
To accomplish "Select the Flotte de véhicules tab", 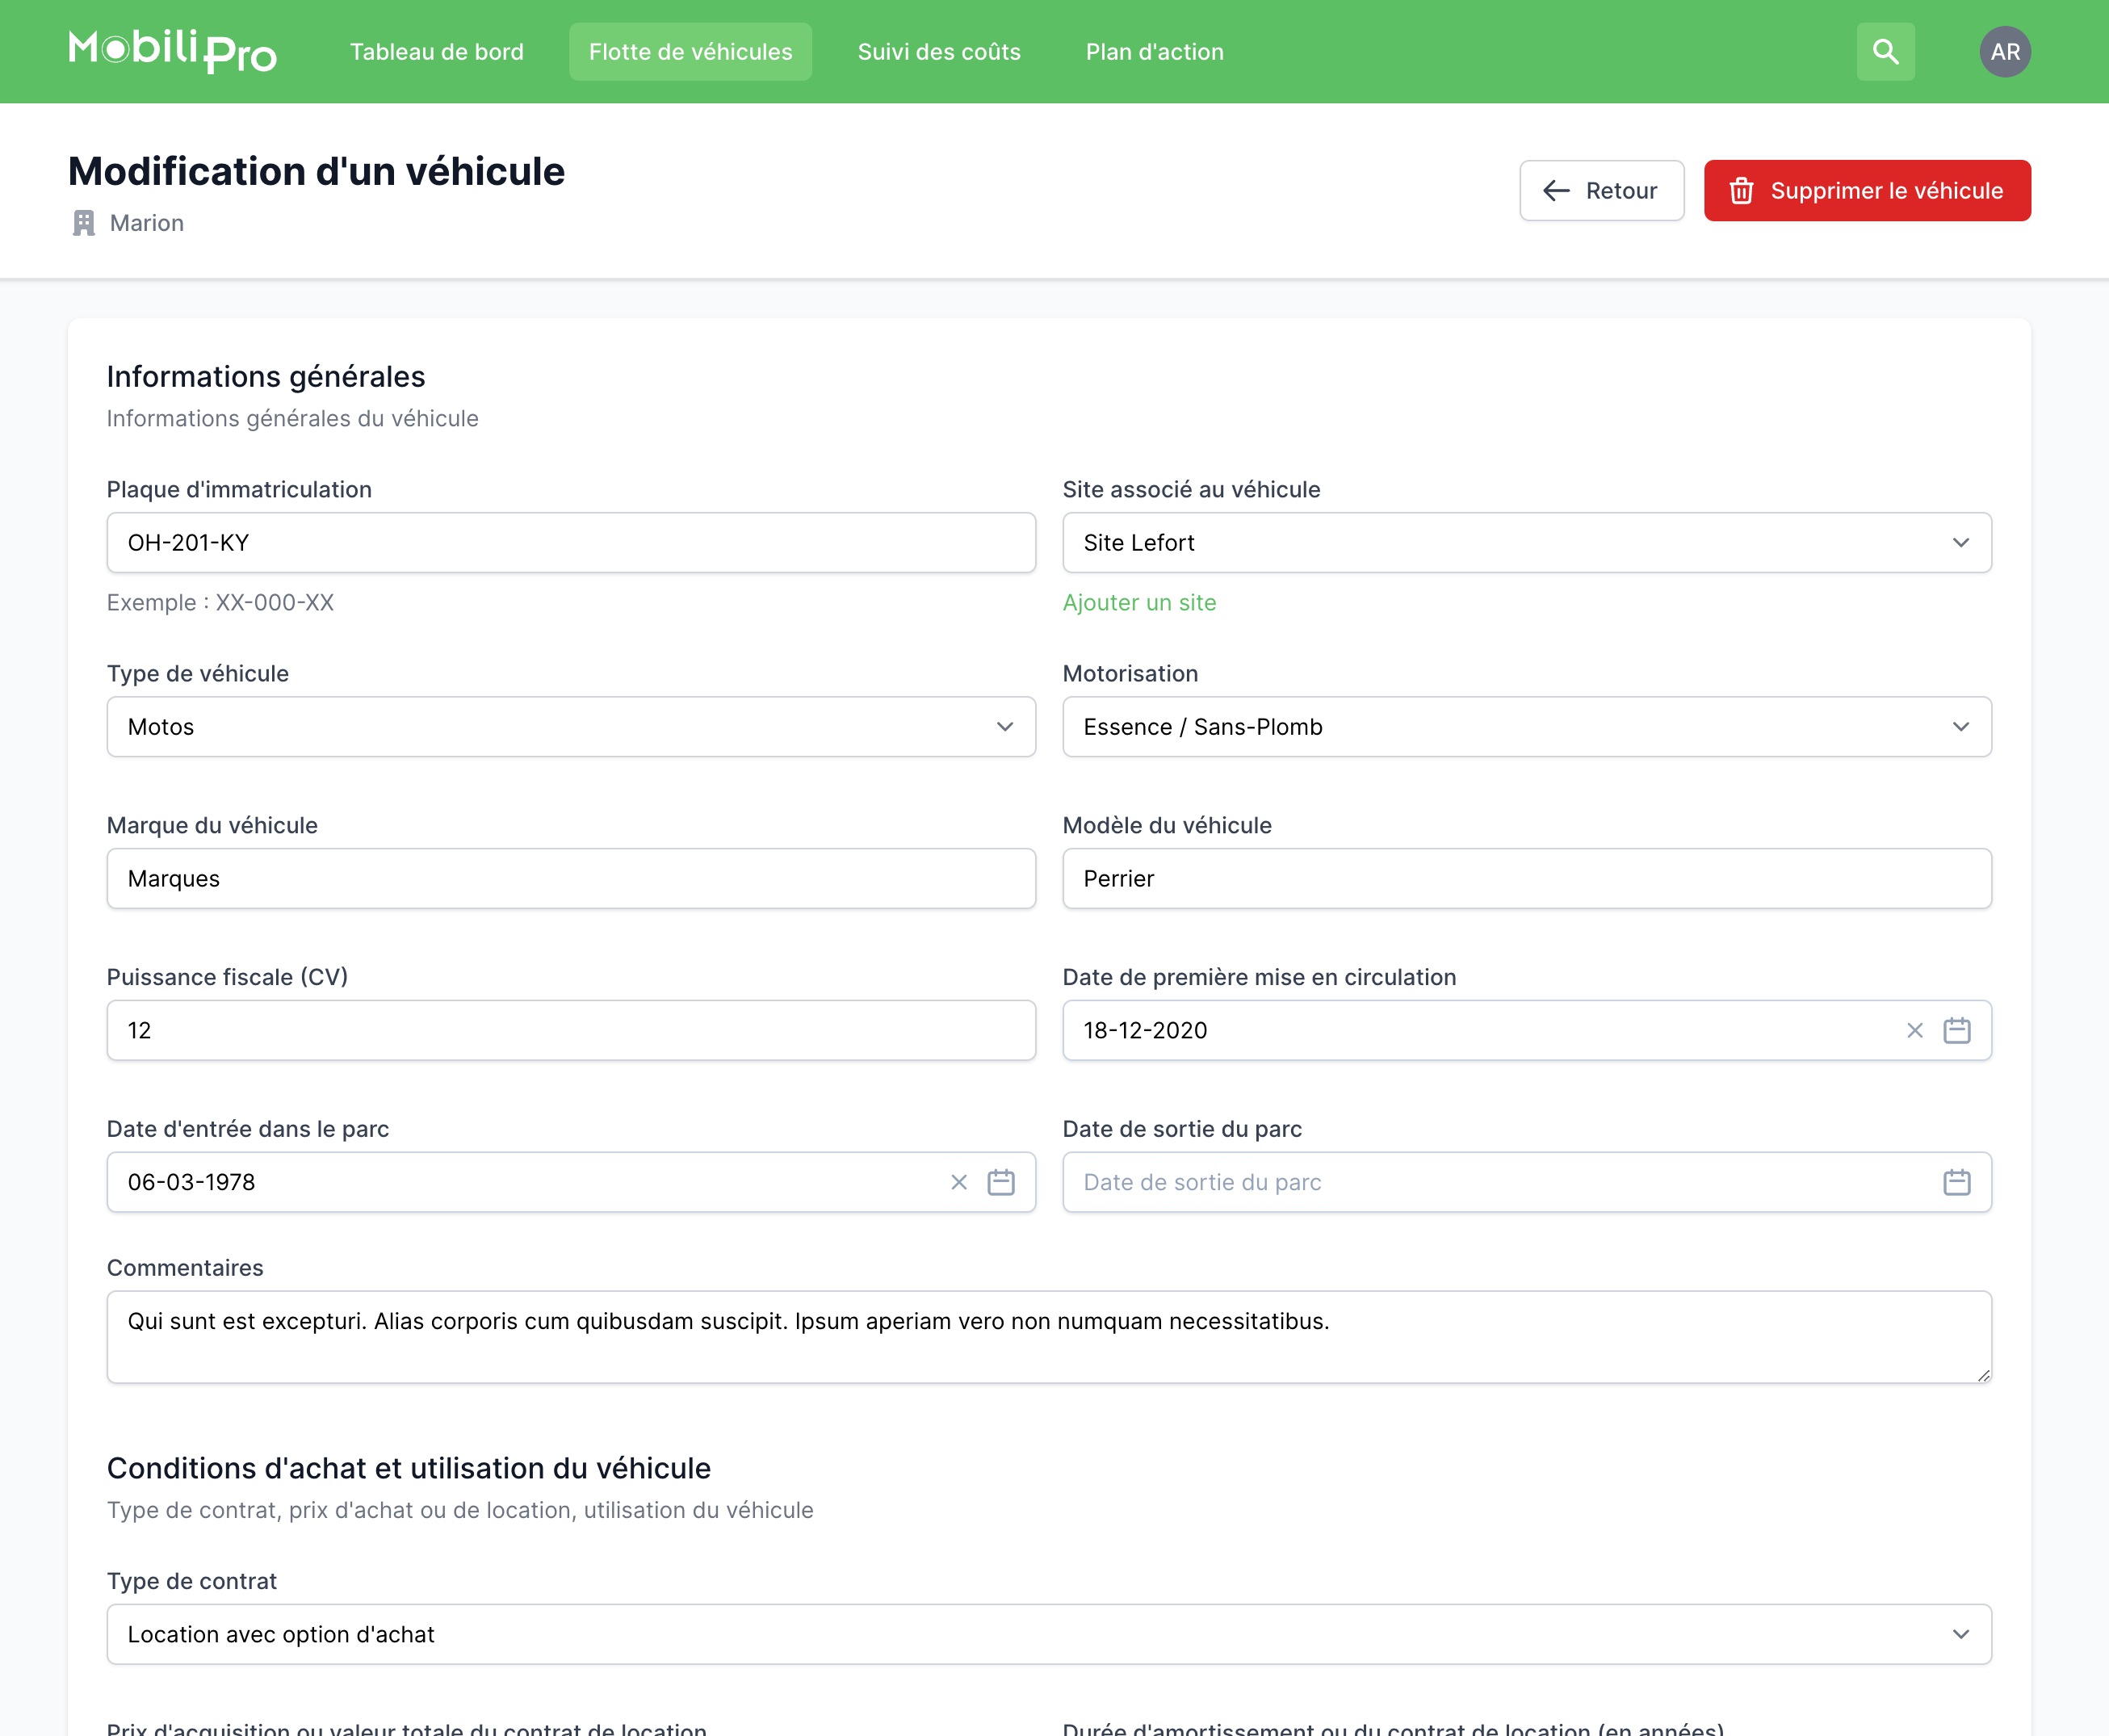I will click(690, 52).
